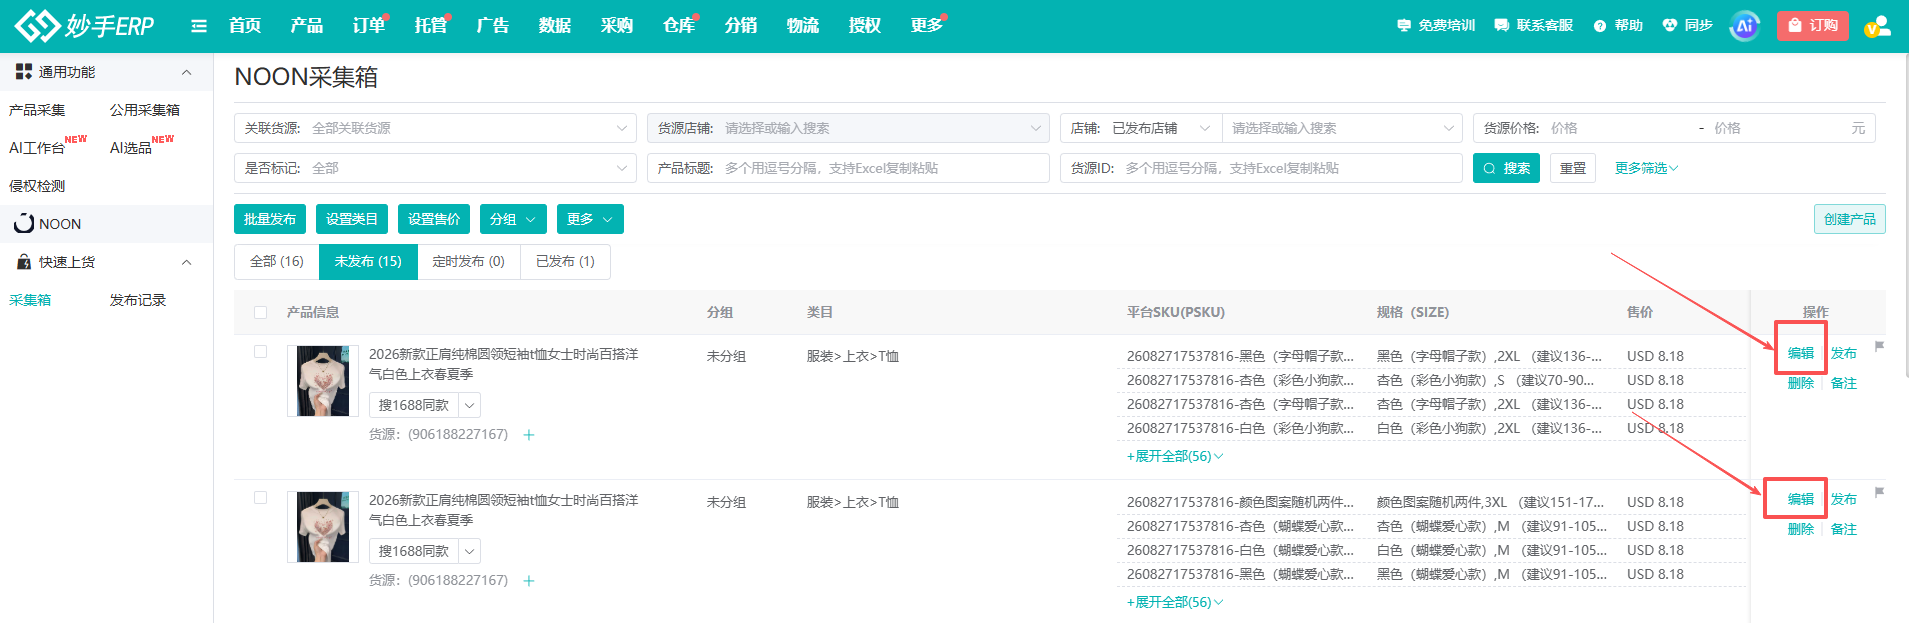Open 免费培训 in the top bar
Image resolution: width=1909 pixels, height=623 pixels.
tap(1436, 26)
